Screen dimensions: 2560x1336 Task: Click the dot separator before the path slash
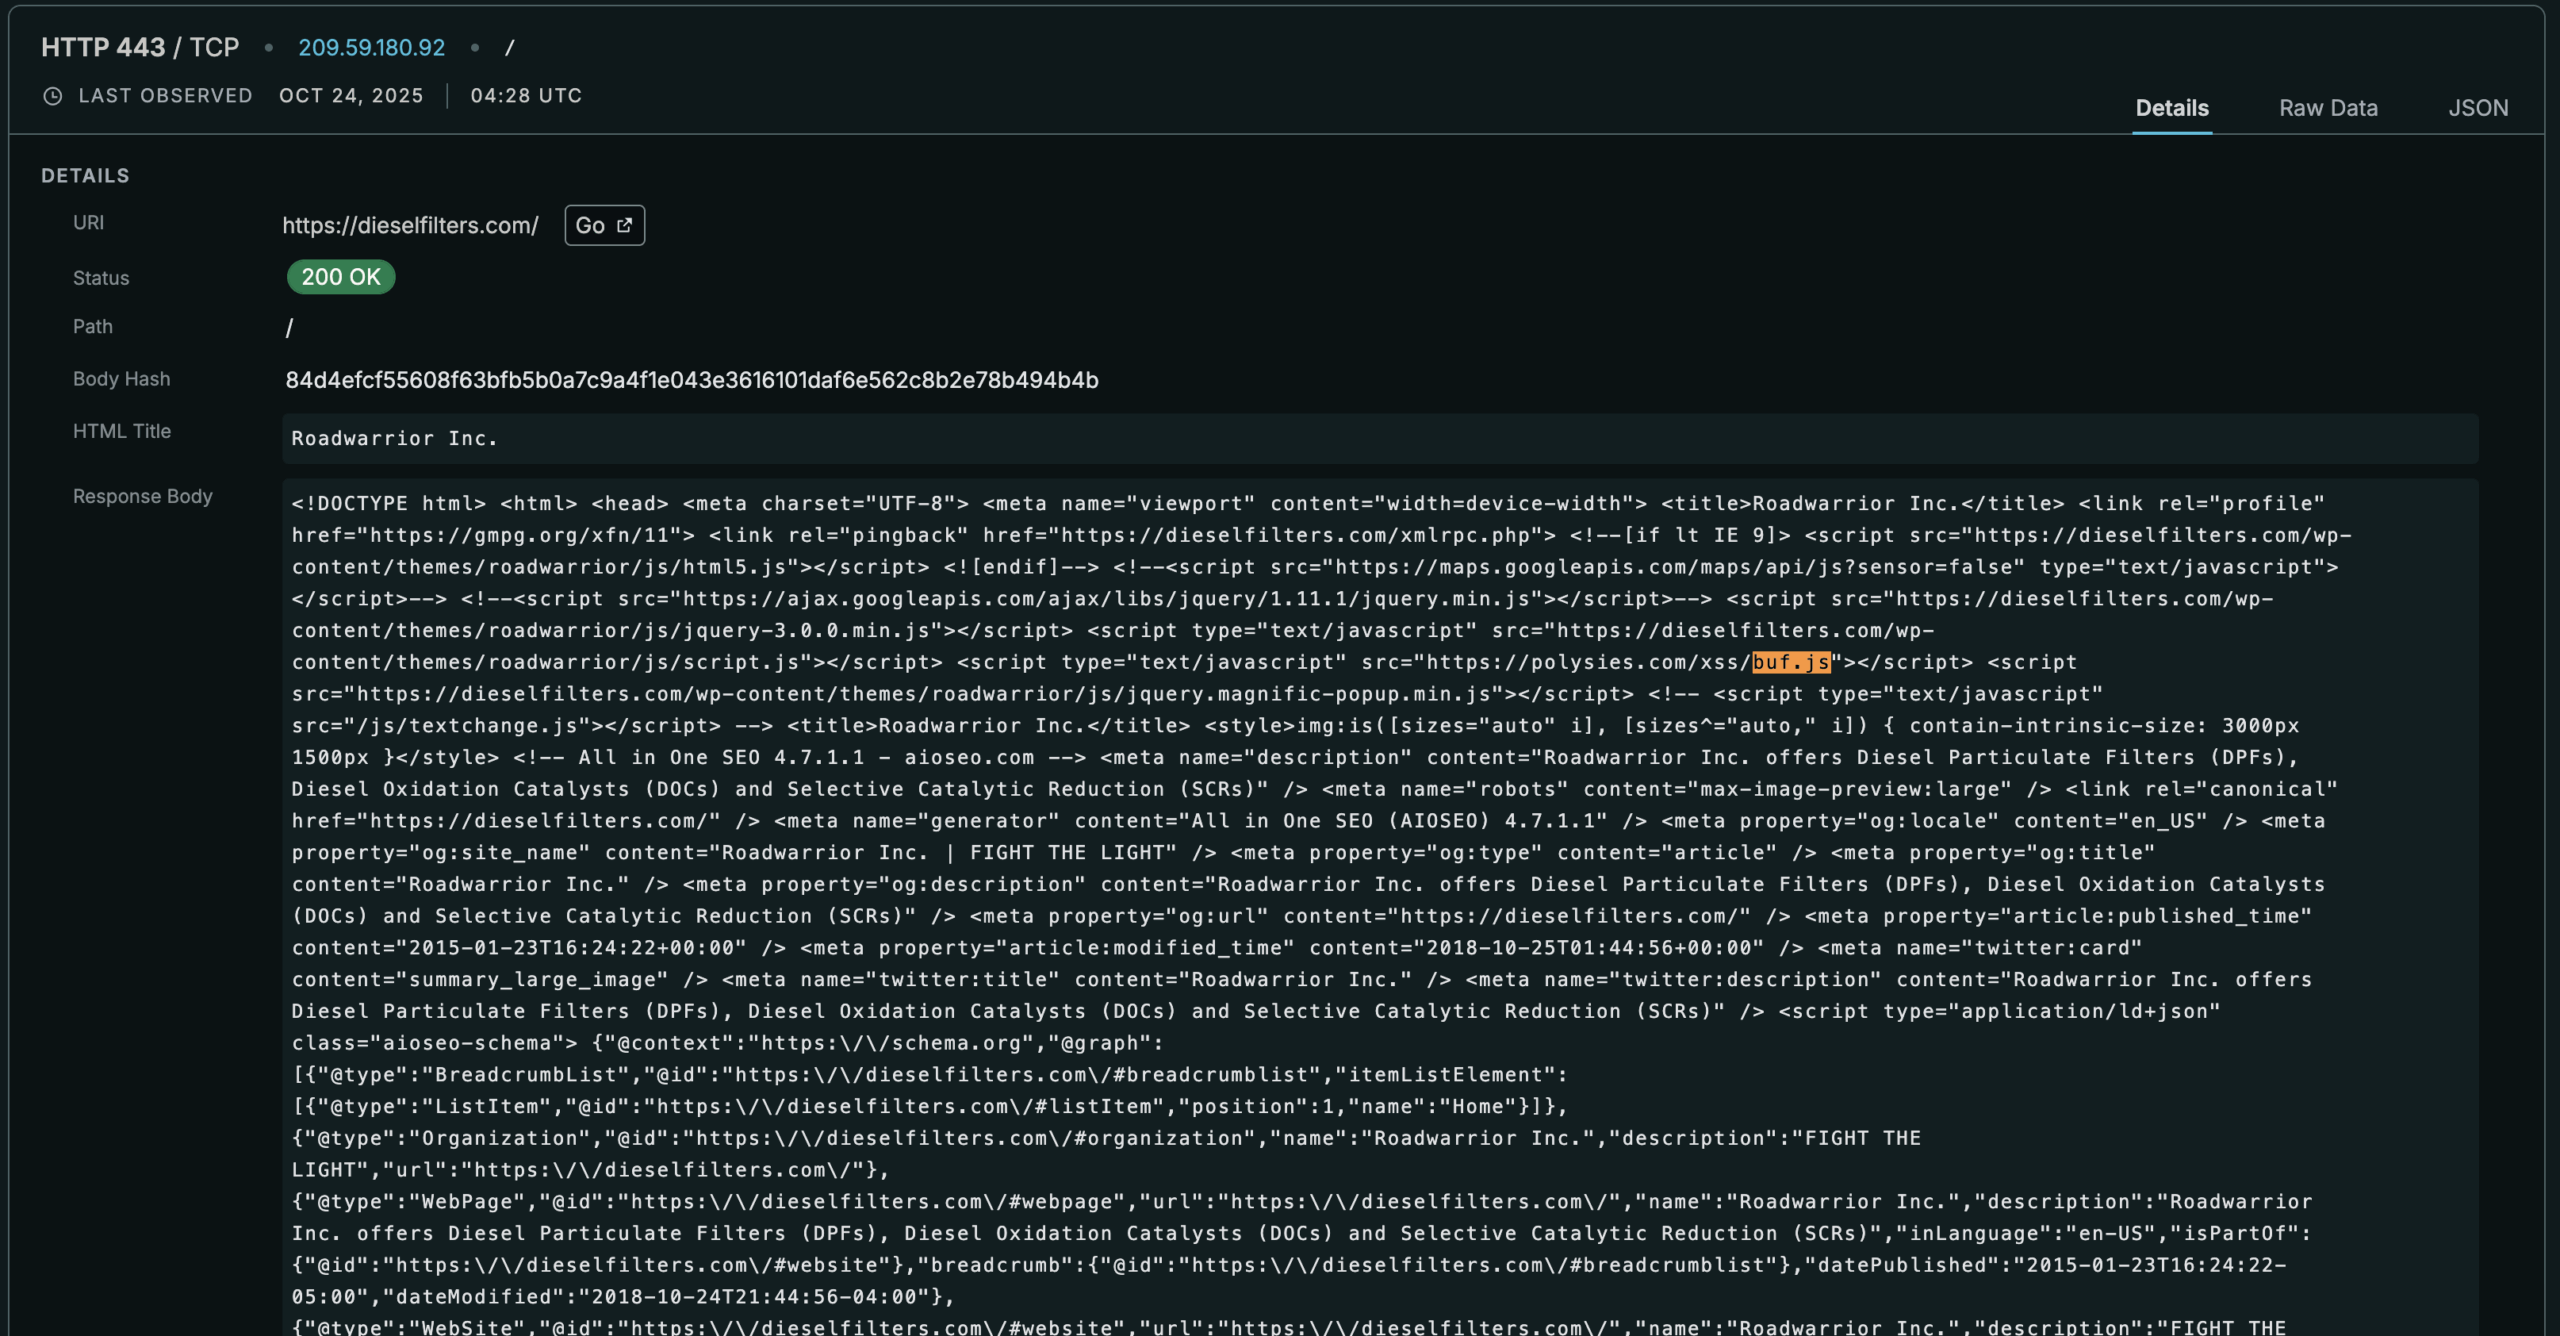pyautogui.click(x=474, y=47)
